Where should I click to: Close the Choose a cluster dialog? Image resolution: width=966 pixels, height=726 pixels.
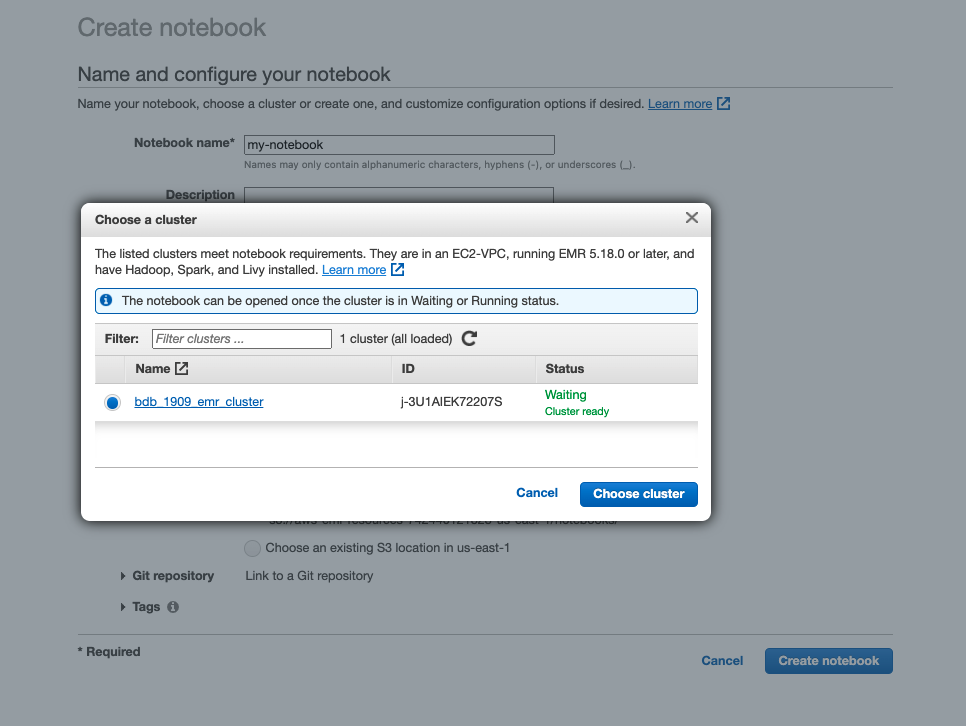[x=691, y=218]
